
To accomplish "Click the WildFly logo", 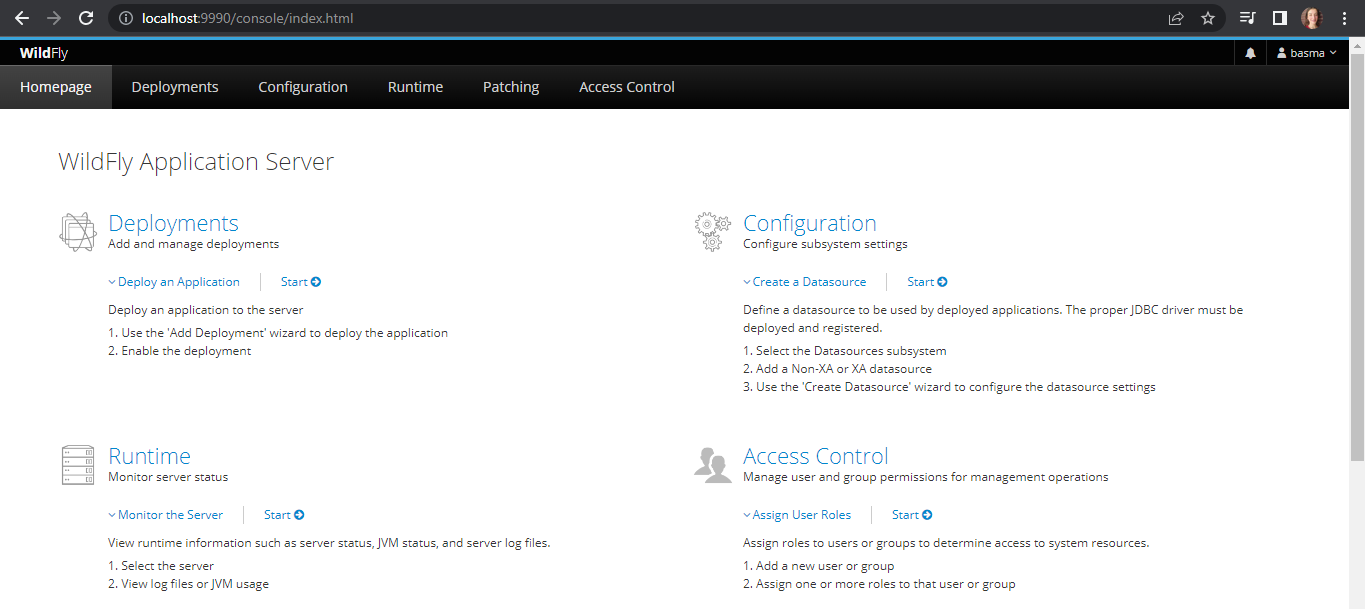I will pos(44,53).
